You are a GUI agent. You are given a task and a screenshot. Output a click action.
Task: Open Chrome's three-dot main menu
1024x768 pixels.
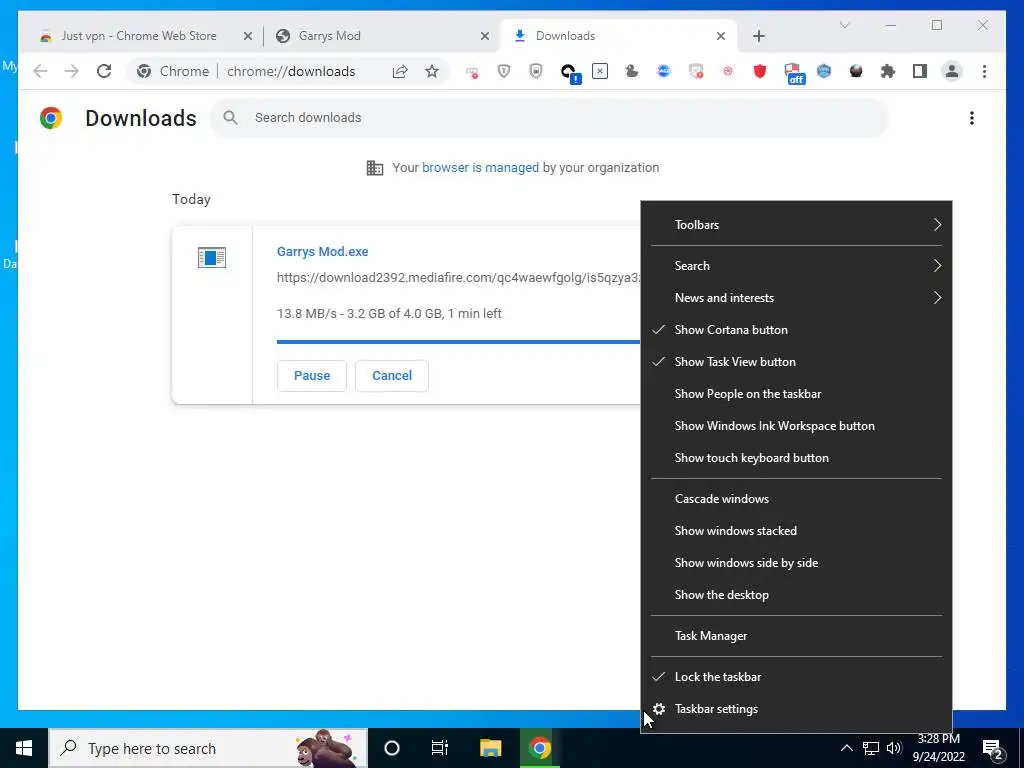pyautogui.click(x=984, y=71)
